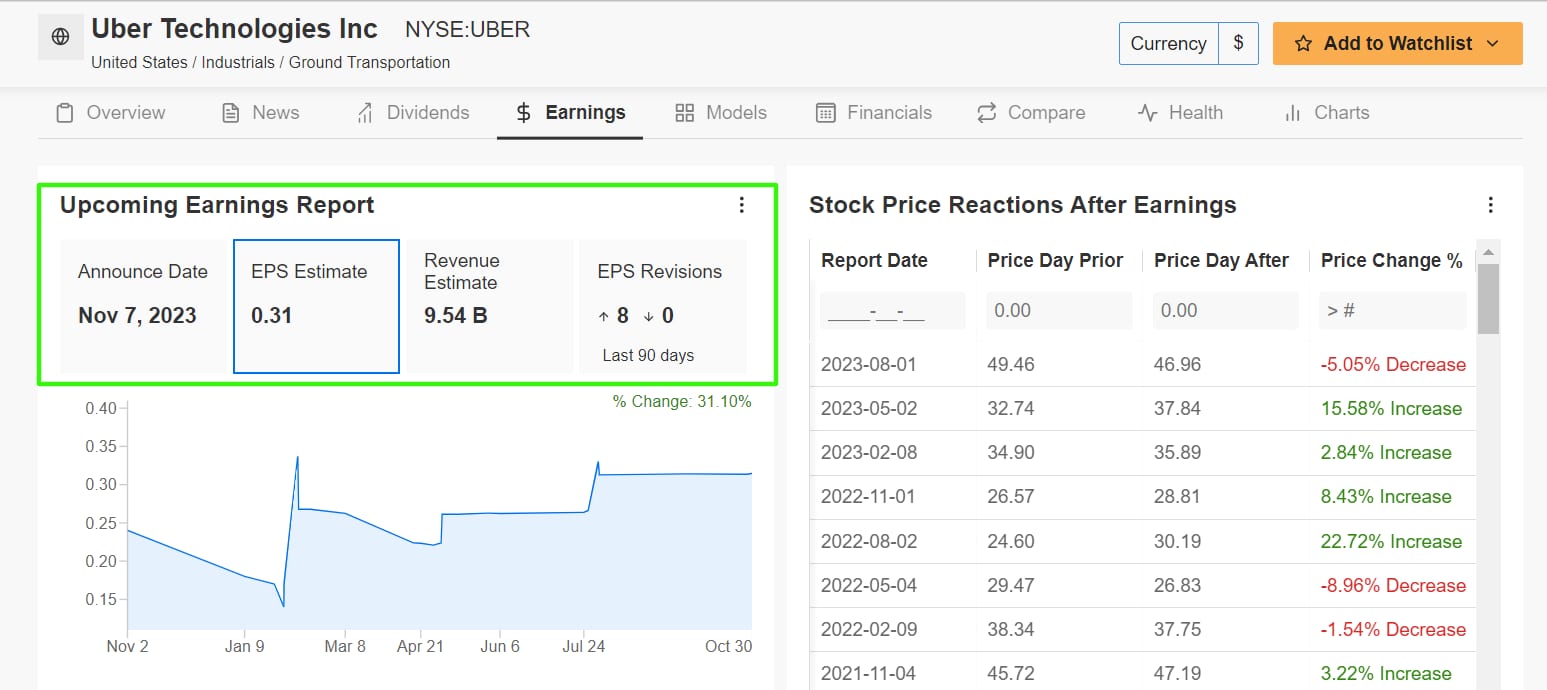Click the 2023-05-02 report date cell
This screenshot has height=690, width=1547.
pyautogui.click(x=869, y=409)
